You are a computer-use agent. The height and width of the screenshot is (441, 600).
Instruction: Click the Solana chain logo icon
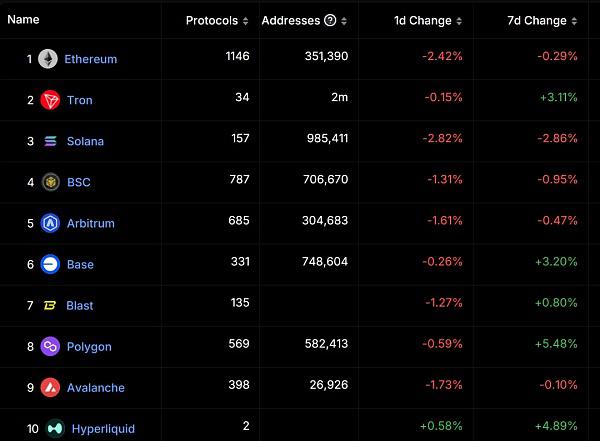tap(50, 141)
